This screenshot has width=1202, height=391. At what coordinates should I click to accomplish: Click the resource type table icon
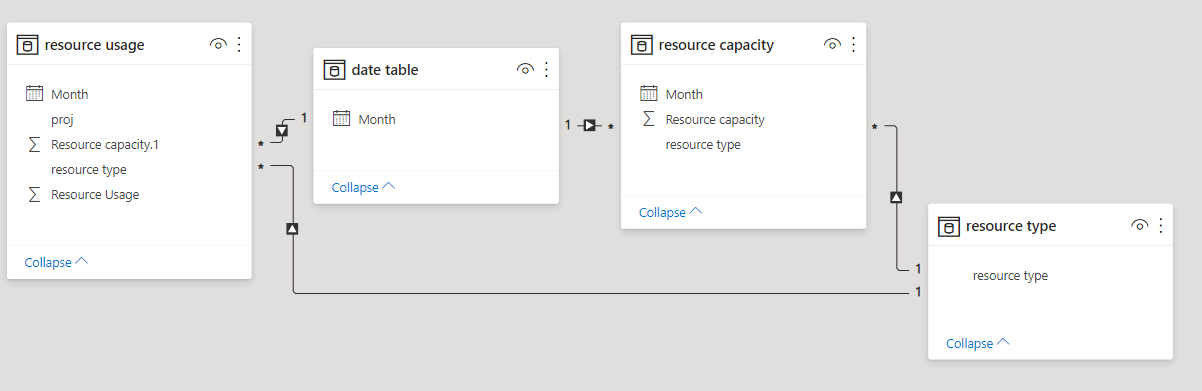(x=948, y=226)
